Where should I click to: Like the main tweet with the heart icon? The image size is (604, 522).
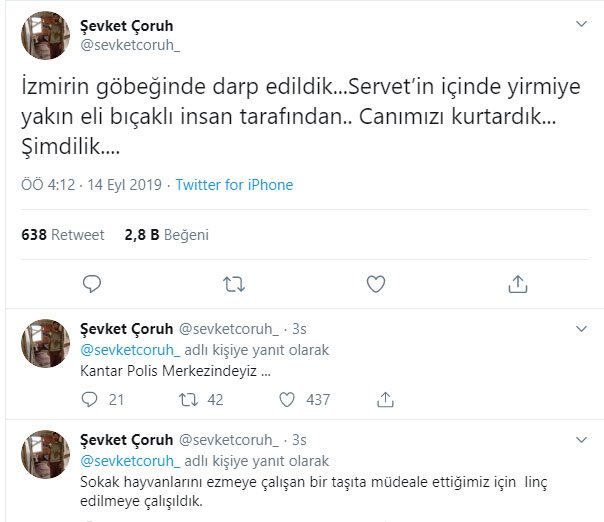click(376, 284)
